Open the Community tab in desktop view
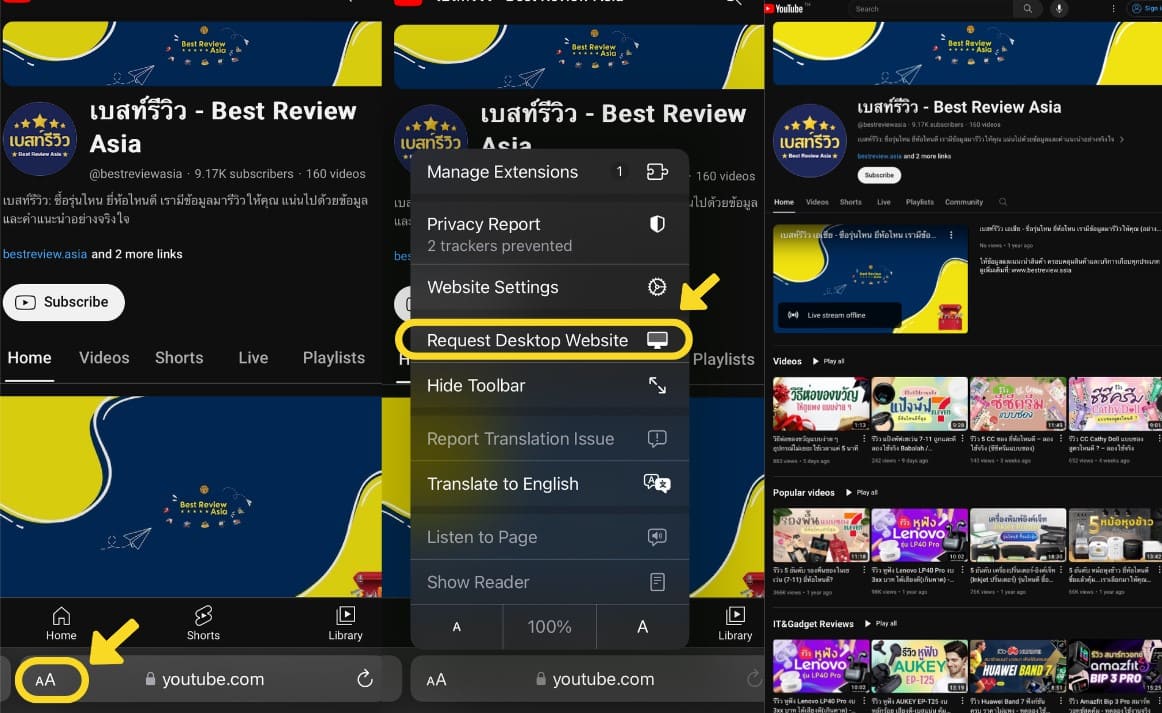1162x713 pixels. (x=963, y=202)
